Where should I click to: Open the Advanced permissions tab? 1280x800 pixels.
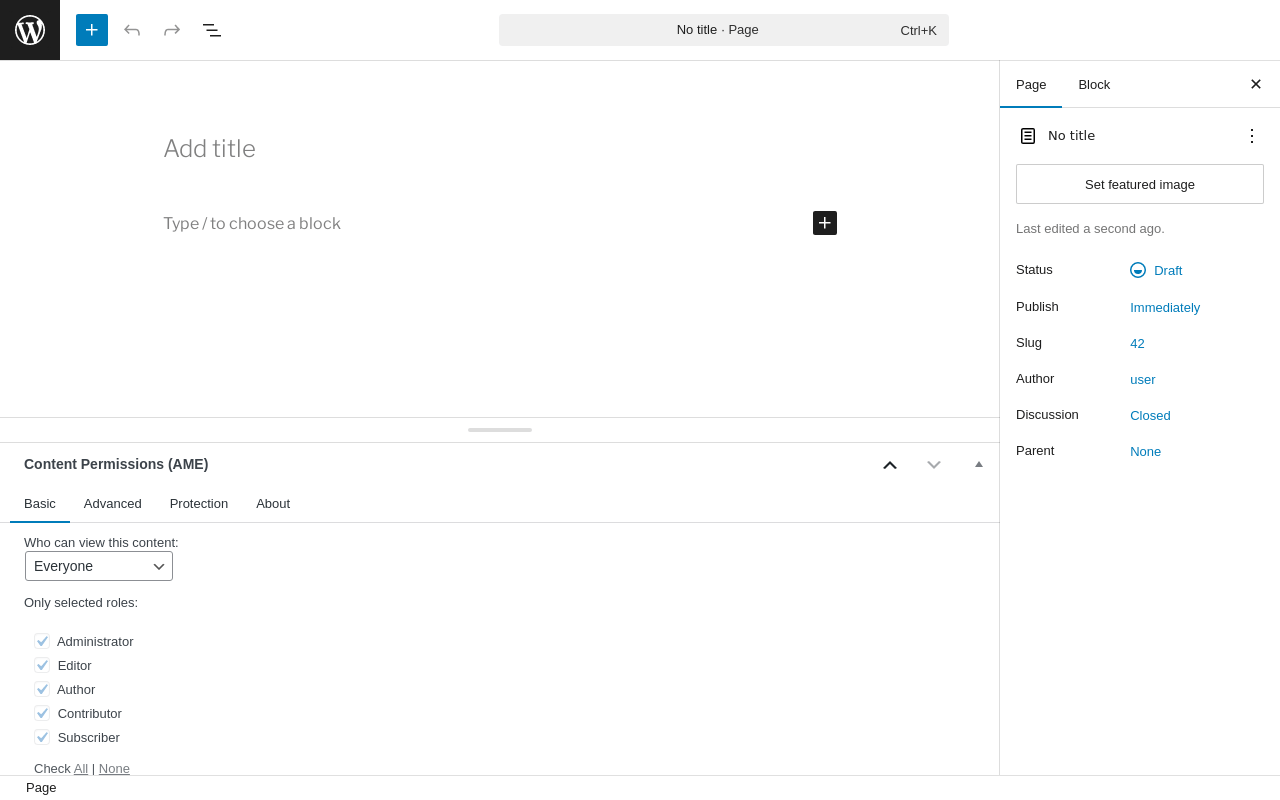[x=113, y=504]
